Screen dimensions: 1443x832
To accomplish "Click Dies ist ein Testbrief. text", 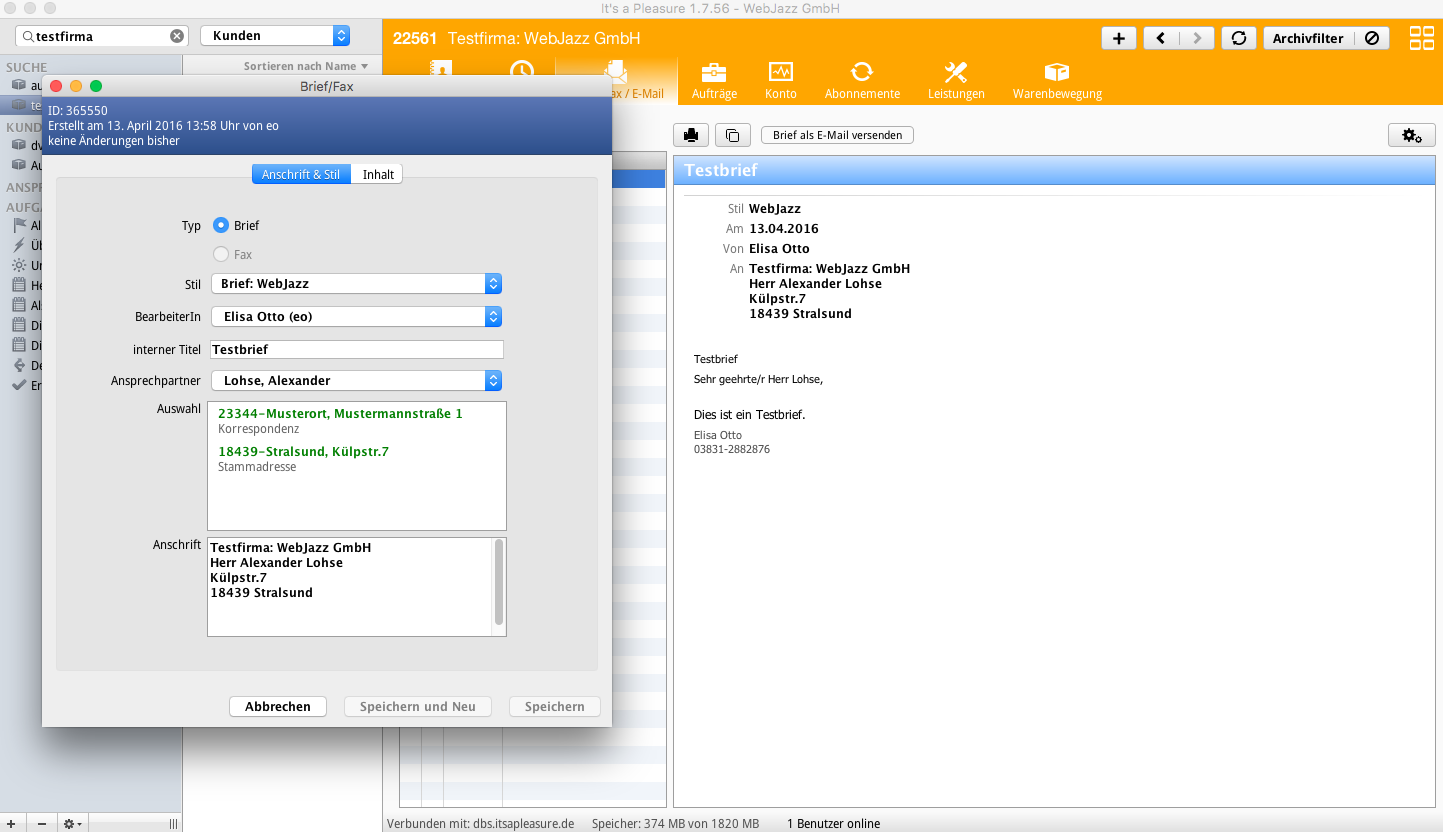I will click(749, 414).
